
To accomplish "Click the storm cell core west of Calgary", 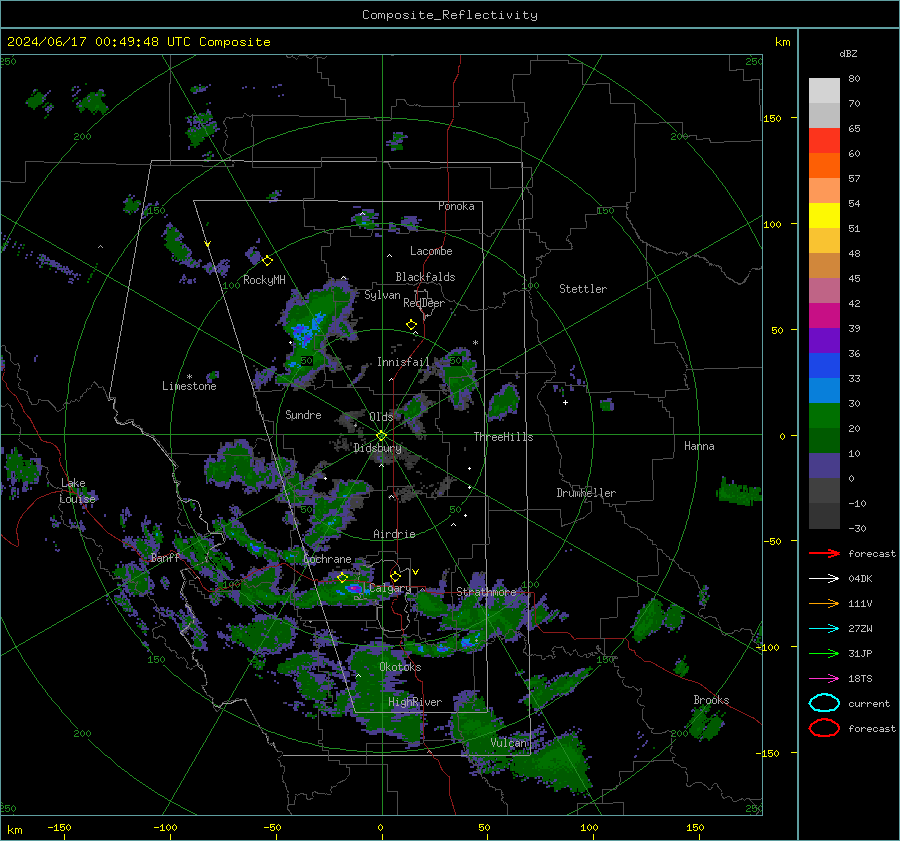I will 355,588.
